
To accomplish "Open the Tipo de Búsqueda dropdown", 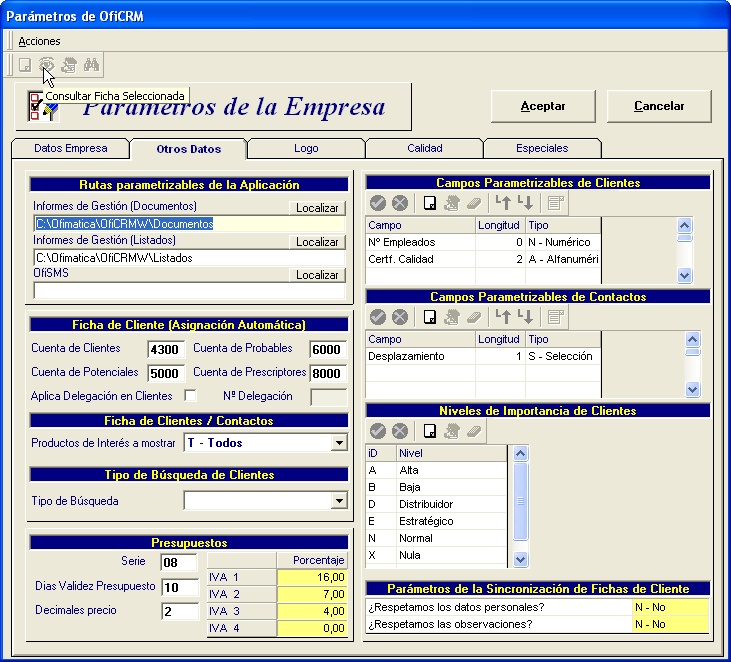I will coord(339,501).
